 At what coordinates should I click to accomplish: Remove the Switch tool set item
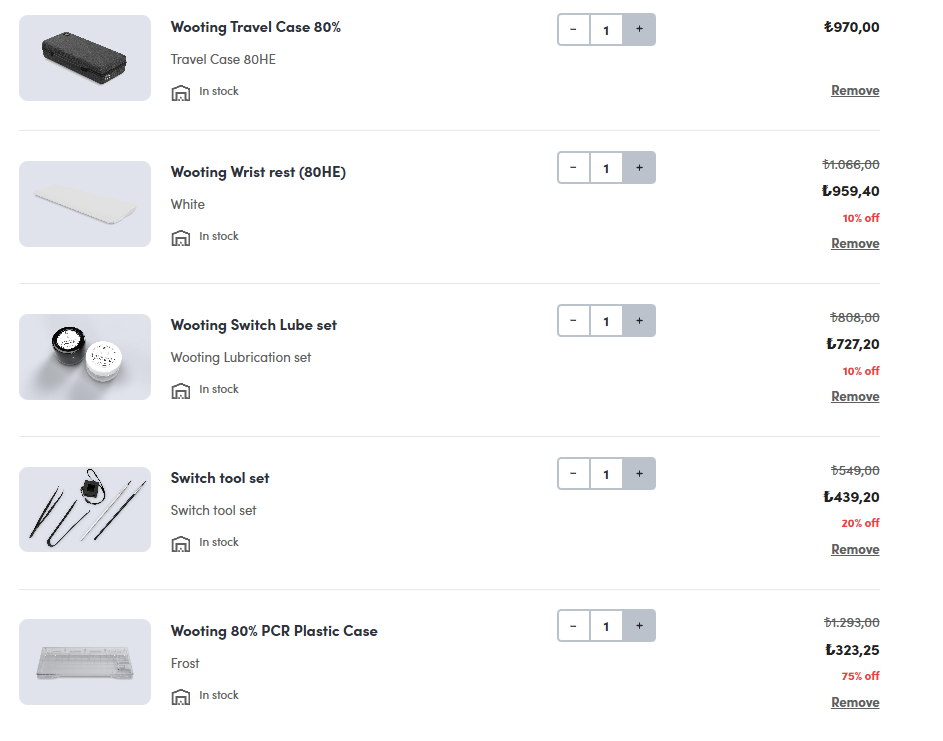tap(855, 550)
